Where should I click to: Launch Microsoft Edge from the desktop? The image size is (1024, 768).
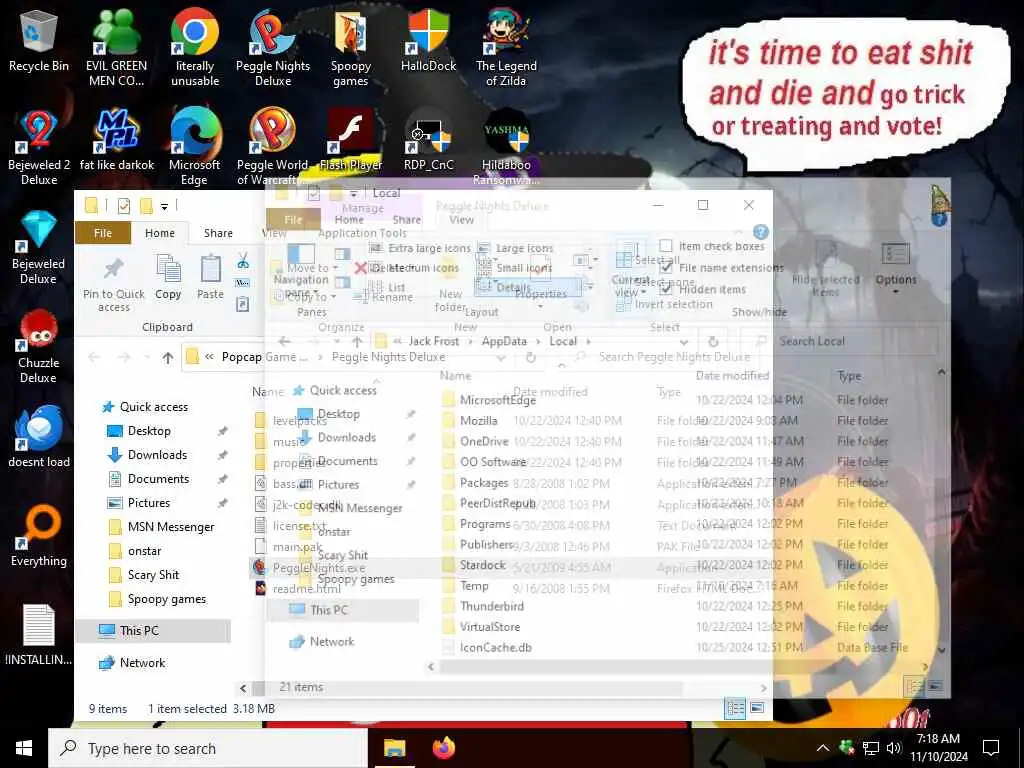point(195,148)
